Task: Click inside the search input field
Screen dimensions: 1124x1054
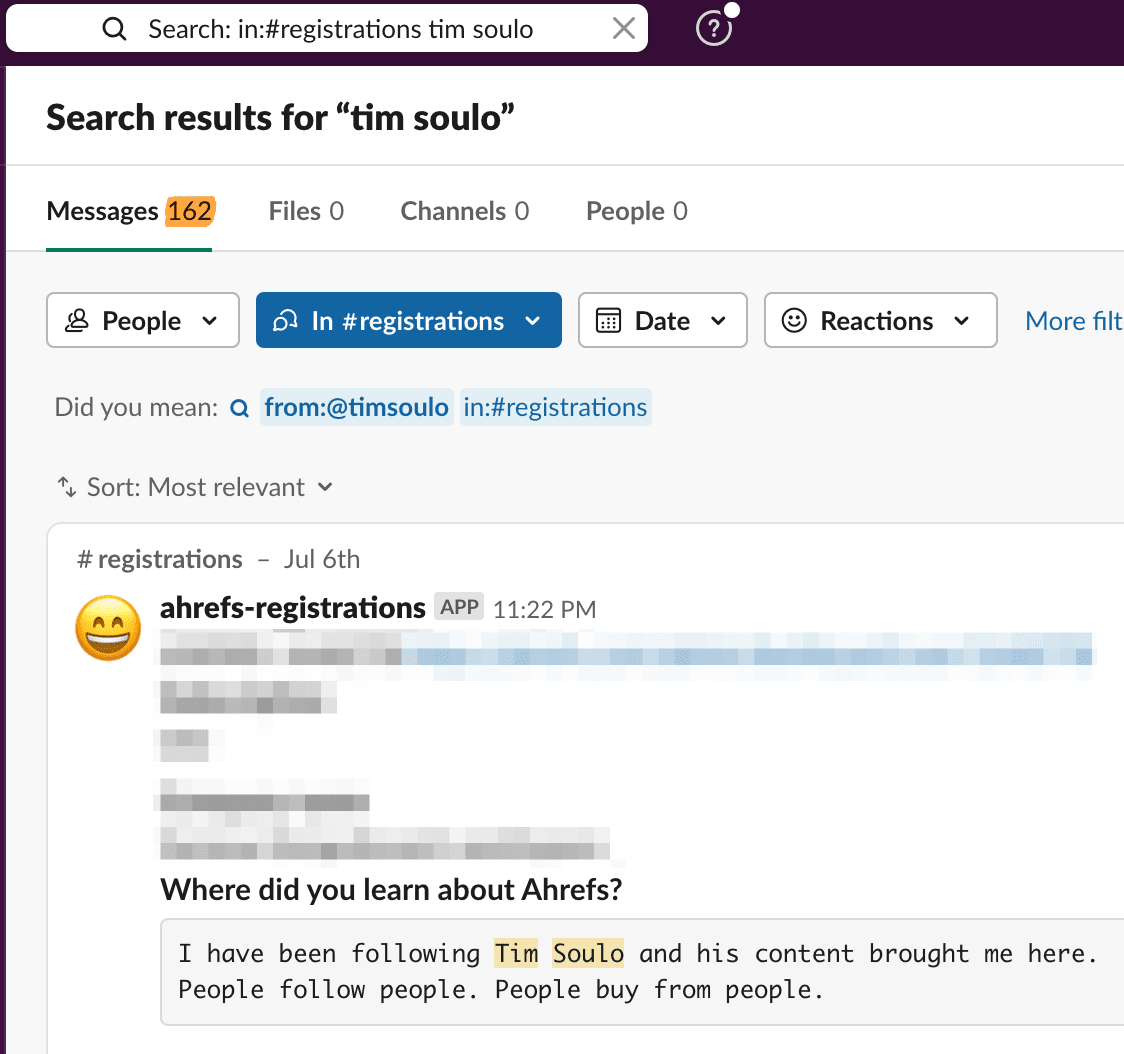Action: pos(350,28)
